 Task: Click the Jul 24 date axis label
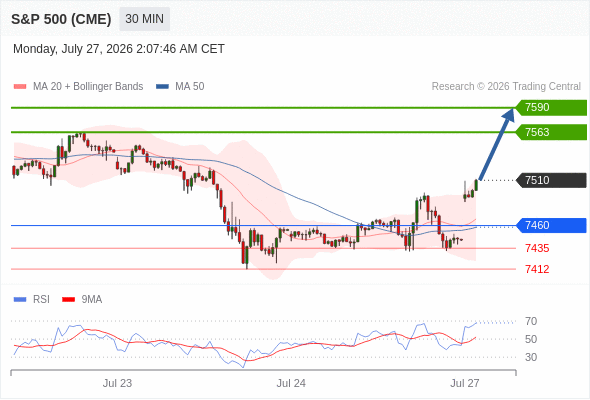tap(291, 383)
